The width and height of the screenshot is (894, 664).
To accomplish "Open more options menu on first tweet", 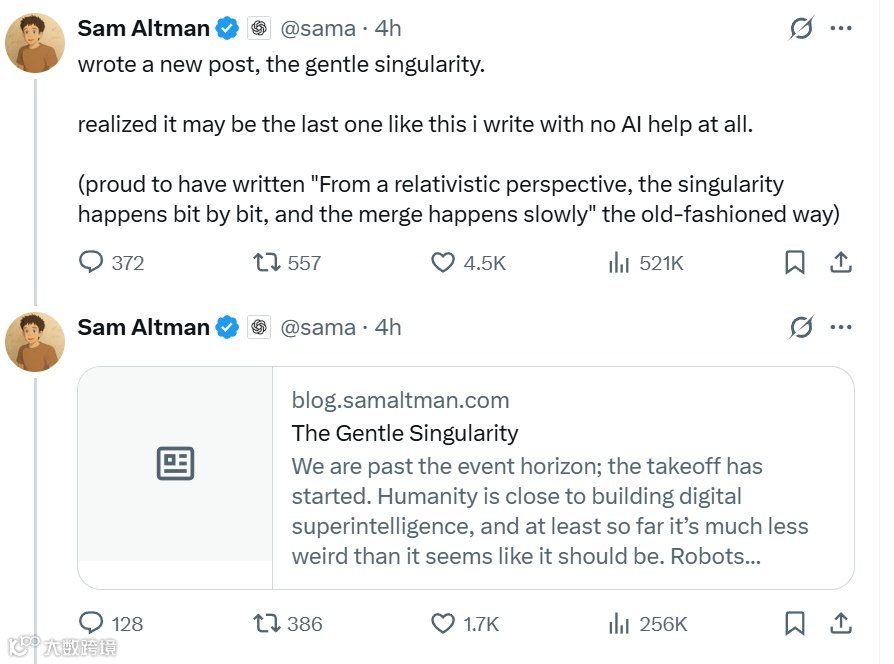I will pos(841,28).
